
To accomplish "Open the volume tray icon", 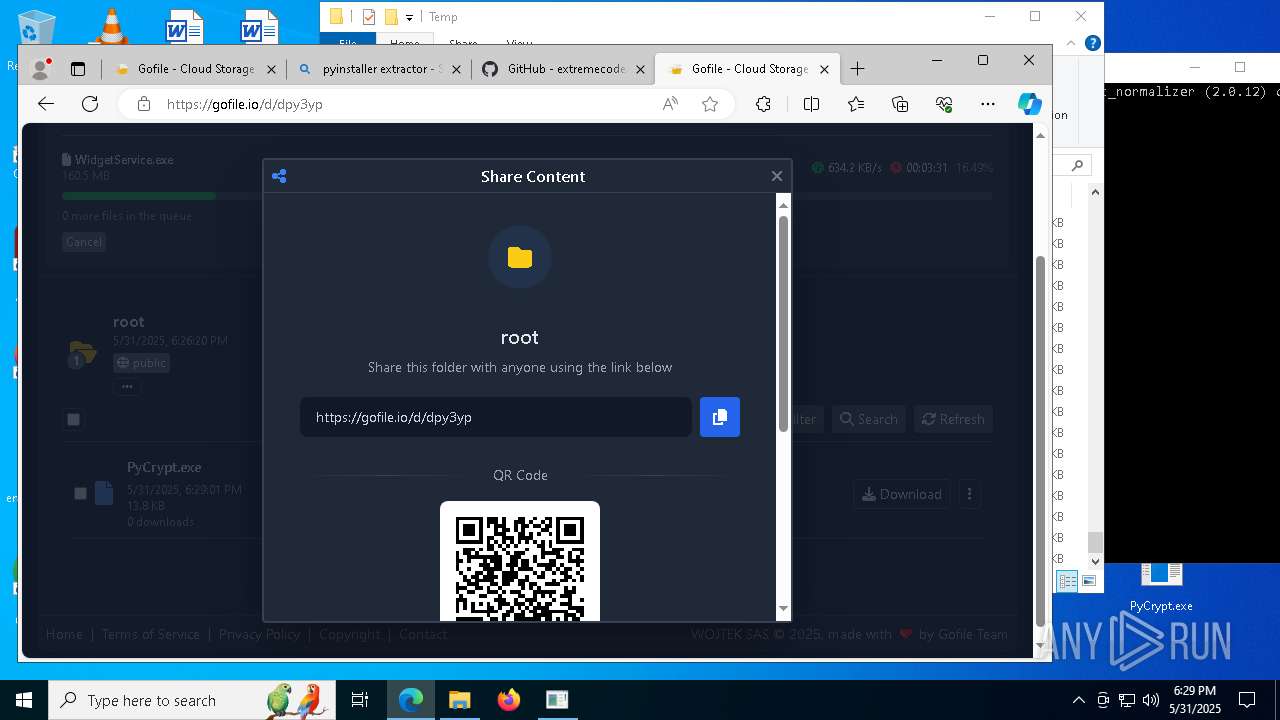I will click(1150, 700).
